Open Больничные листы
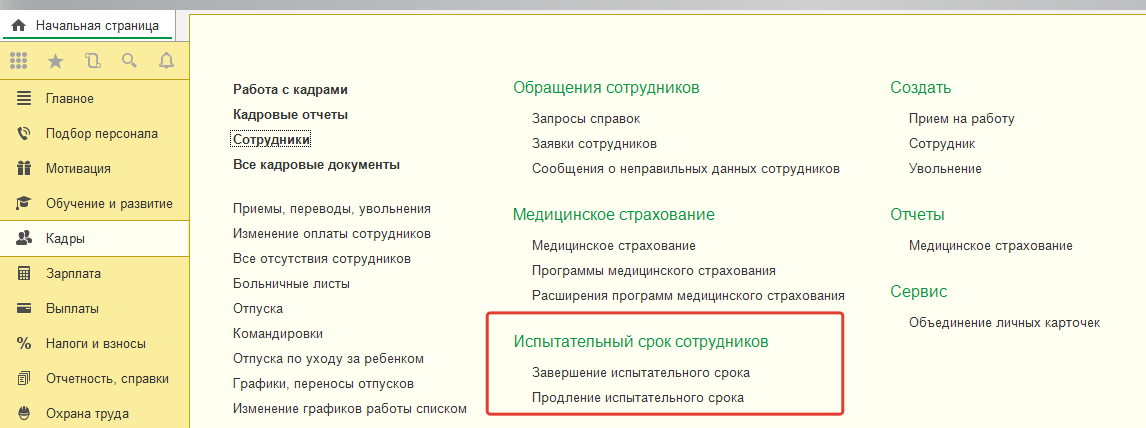Viewport: 1146px width, 428px height. (x=292, y=283)
